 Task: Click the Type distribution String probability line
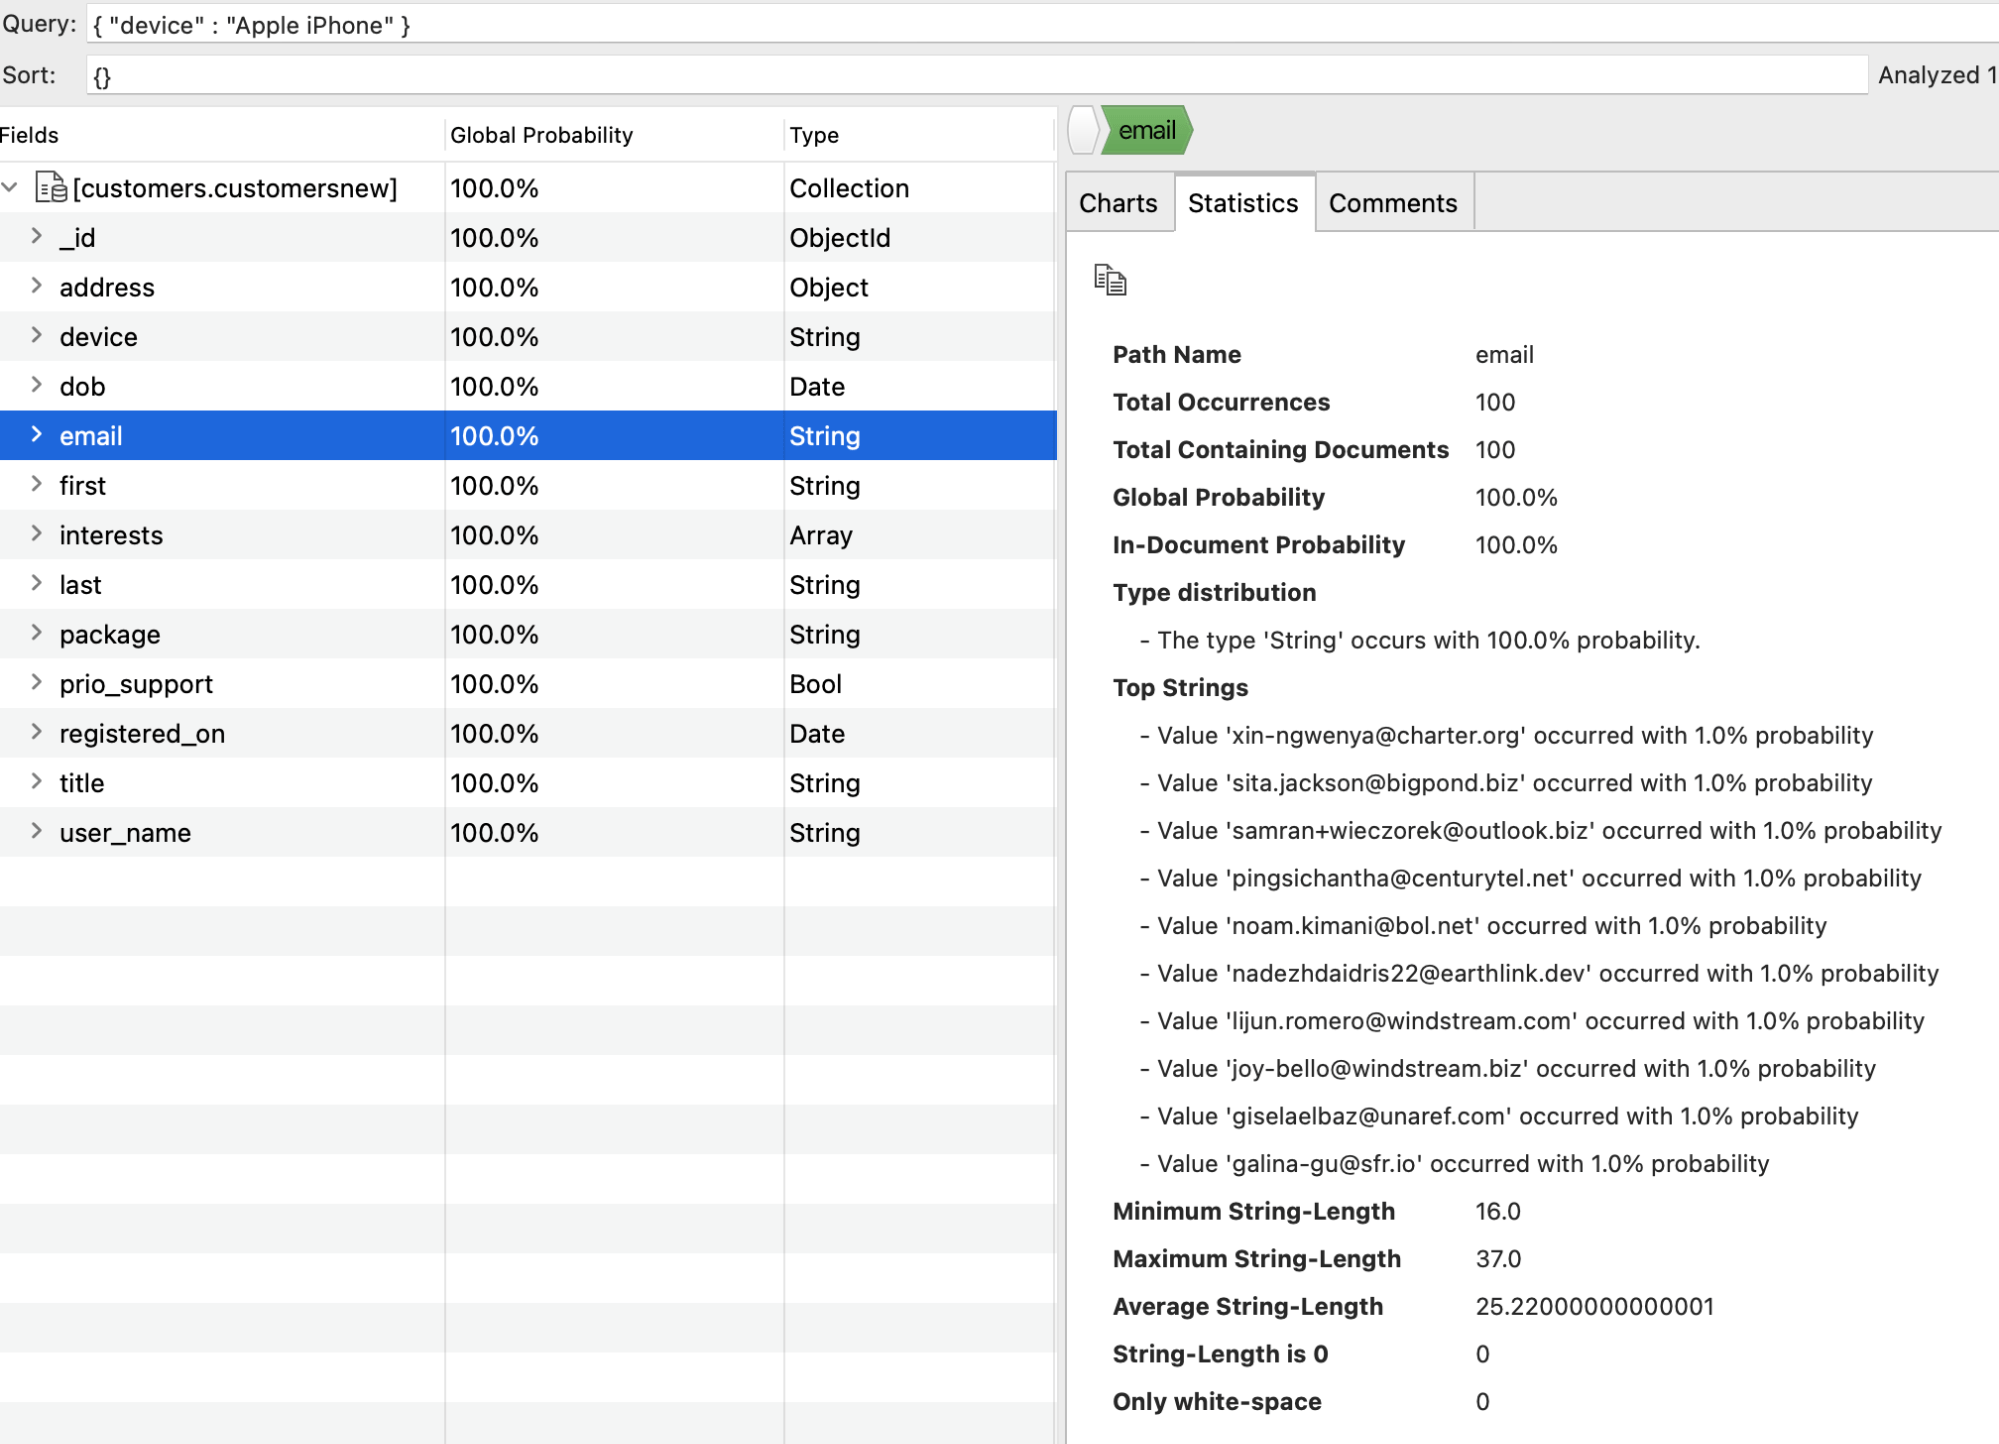click(1420, 640)
